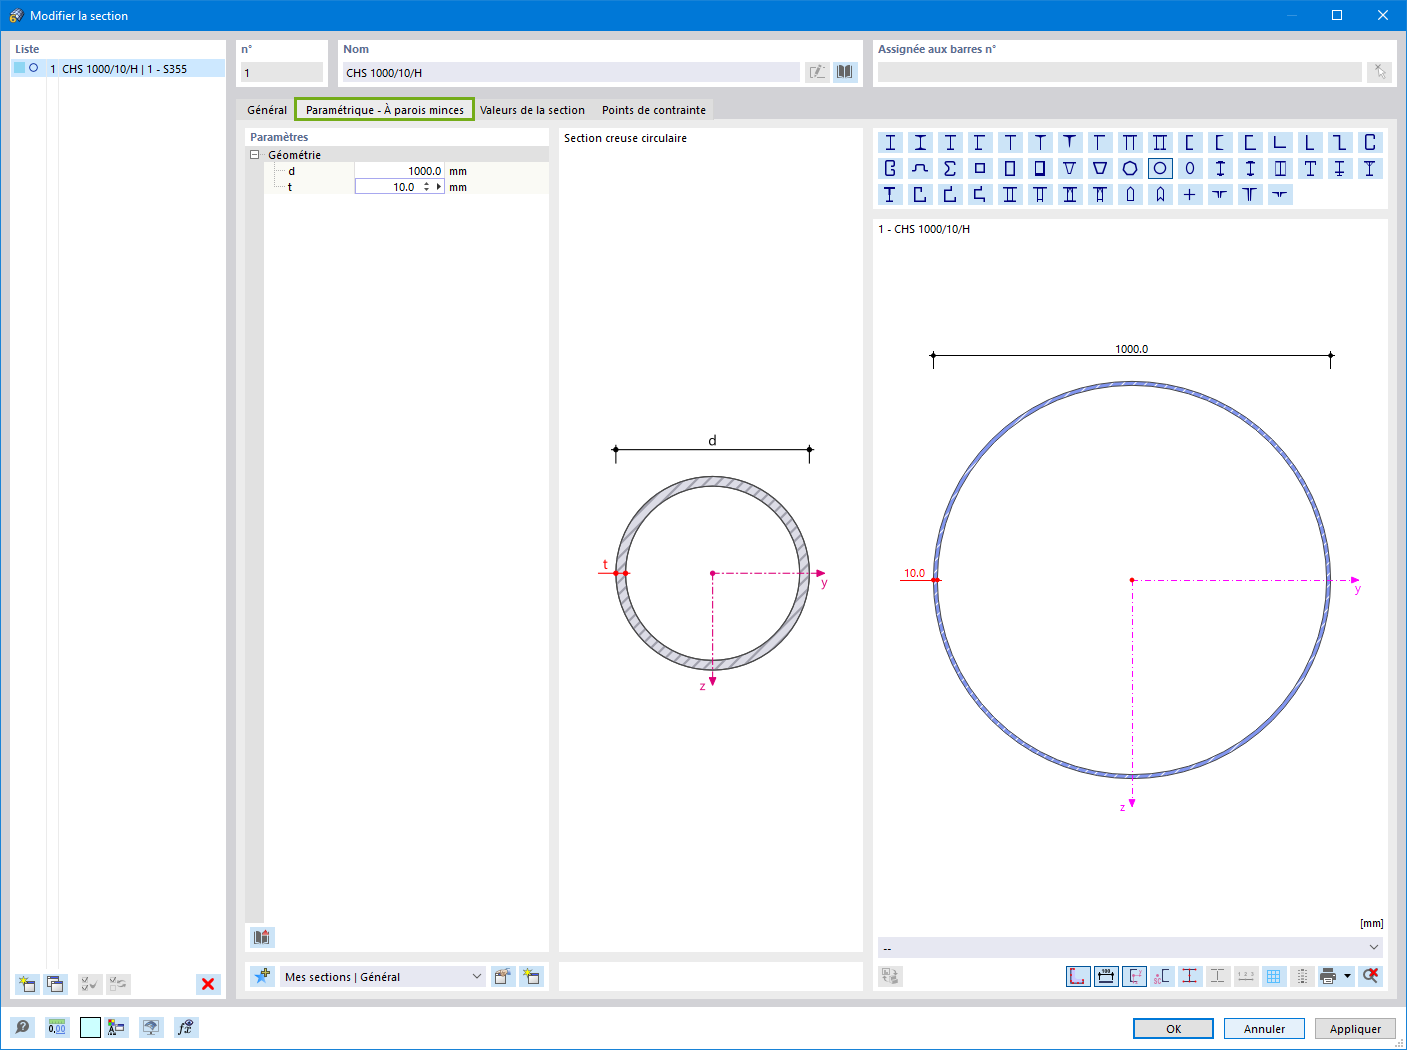This screenshot has width=1407, height=1050.
Task: Import parameters from library icon below Paramètres
Action: 261,937
